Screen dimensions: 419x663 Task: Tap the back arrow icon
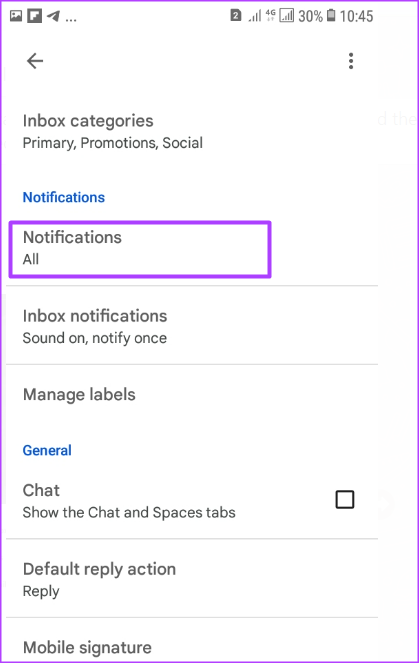coord(35,61)
